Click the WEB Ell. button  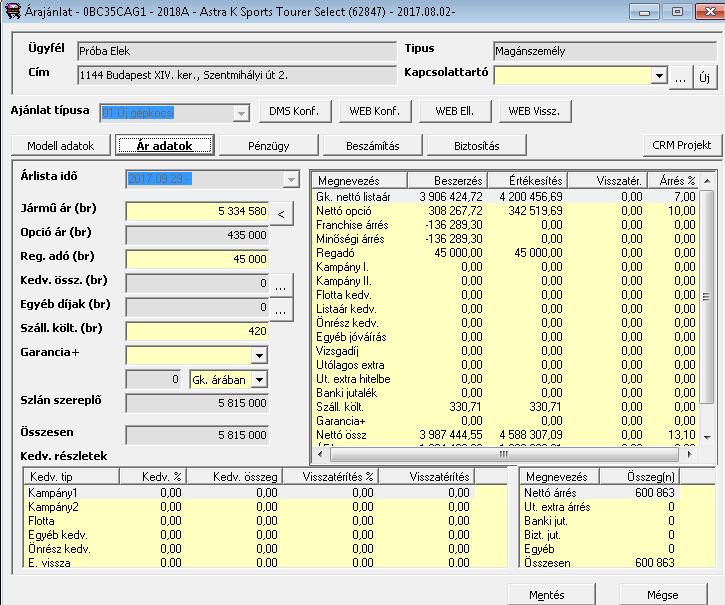pos(455,111)
